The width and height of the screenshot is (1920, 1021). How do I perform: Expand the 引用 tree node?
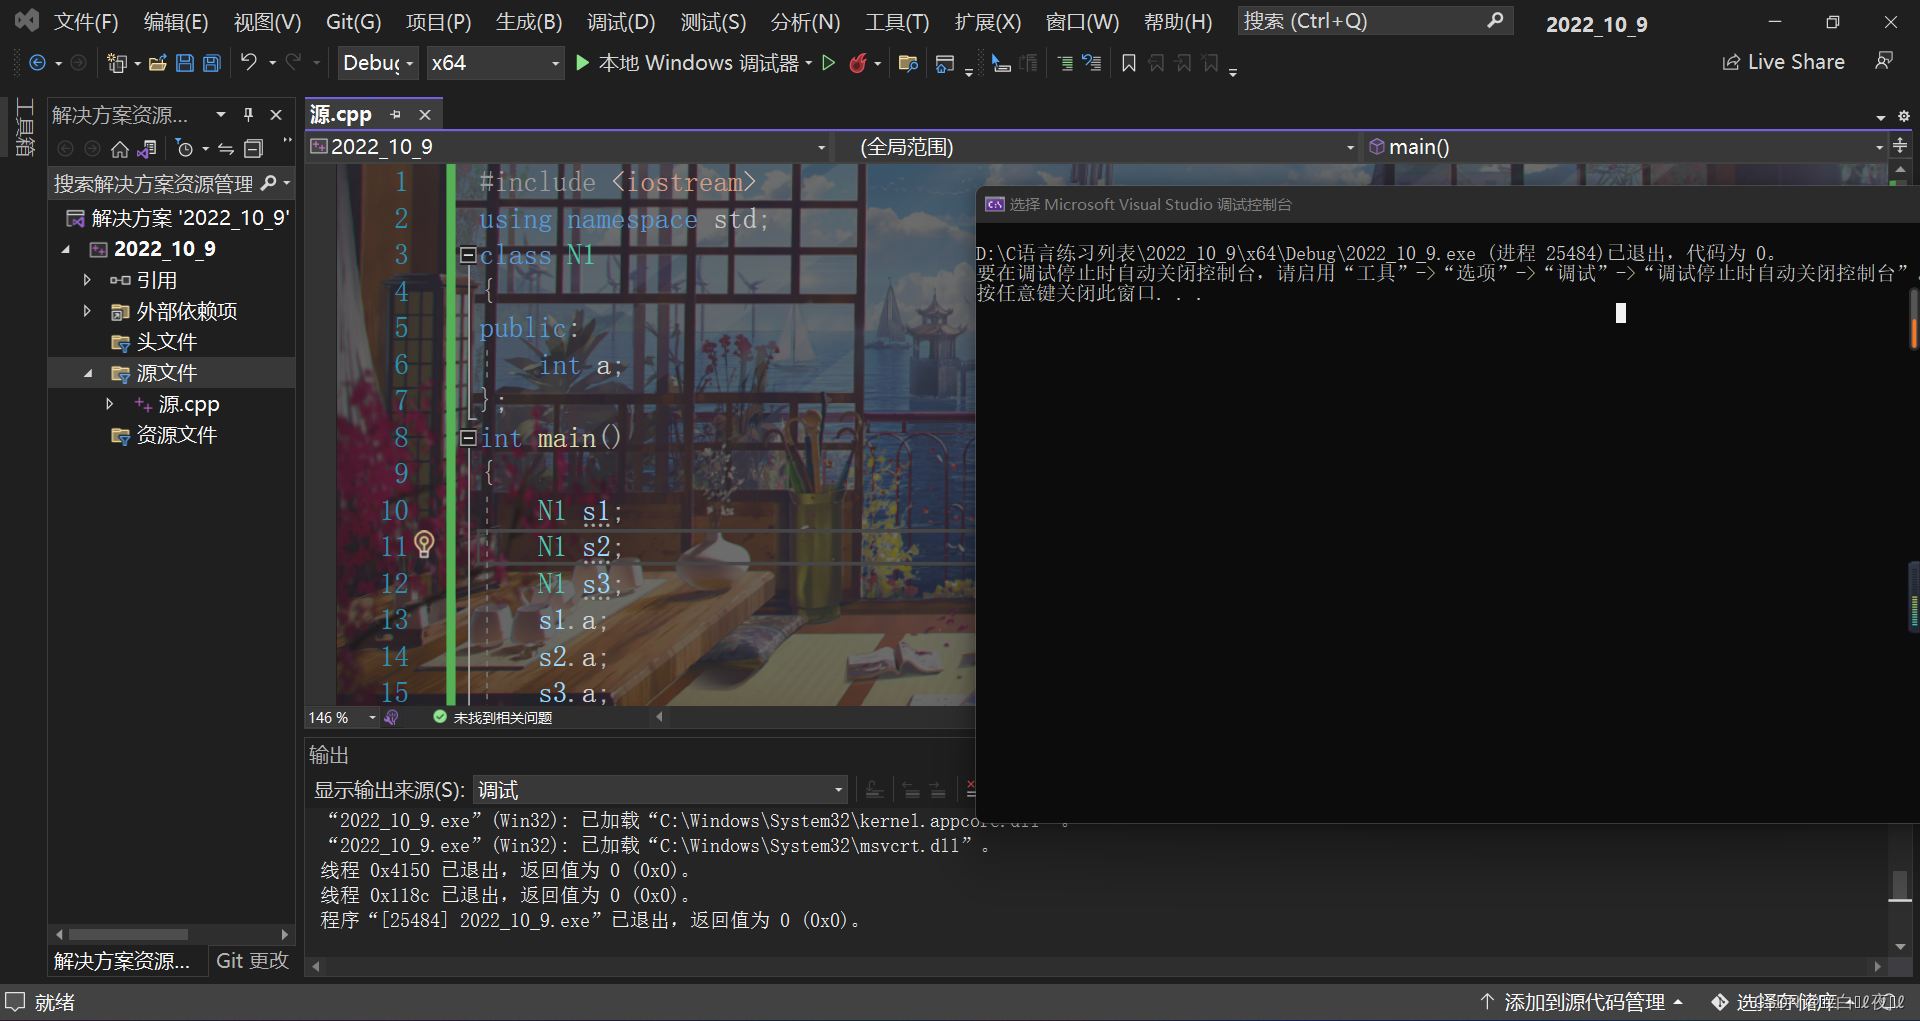87,280
